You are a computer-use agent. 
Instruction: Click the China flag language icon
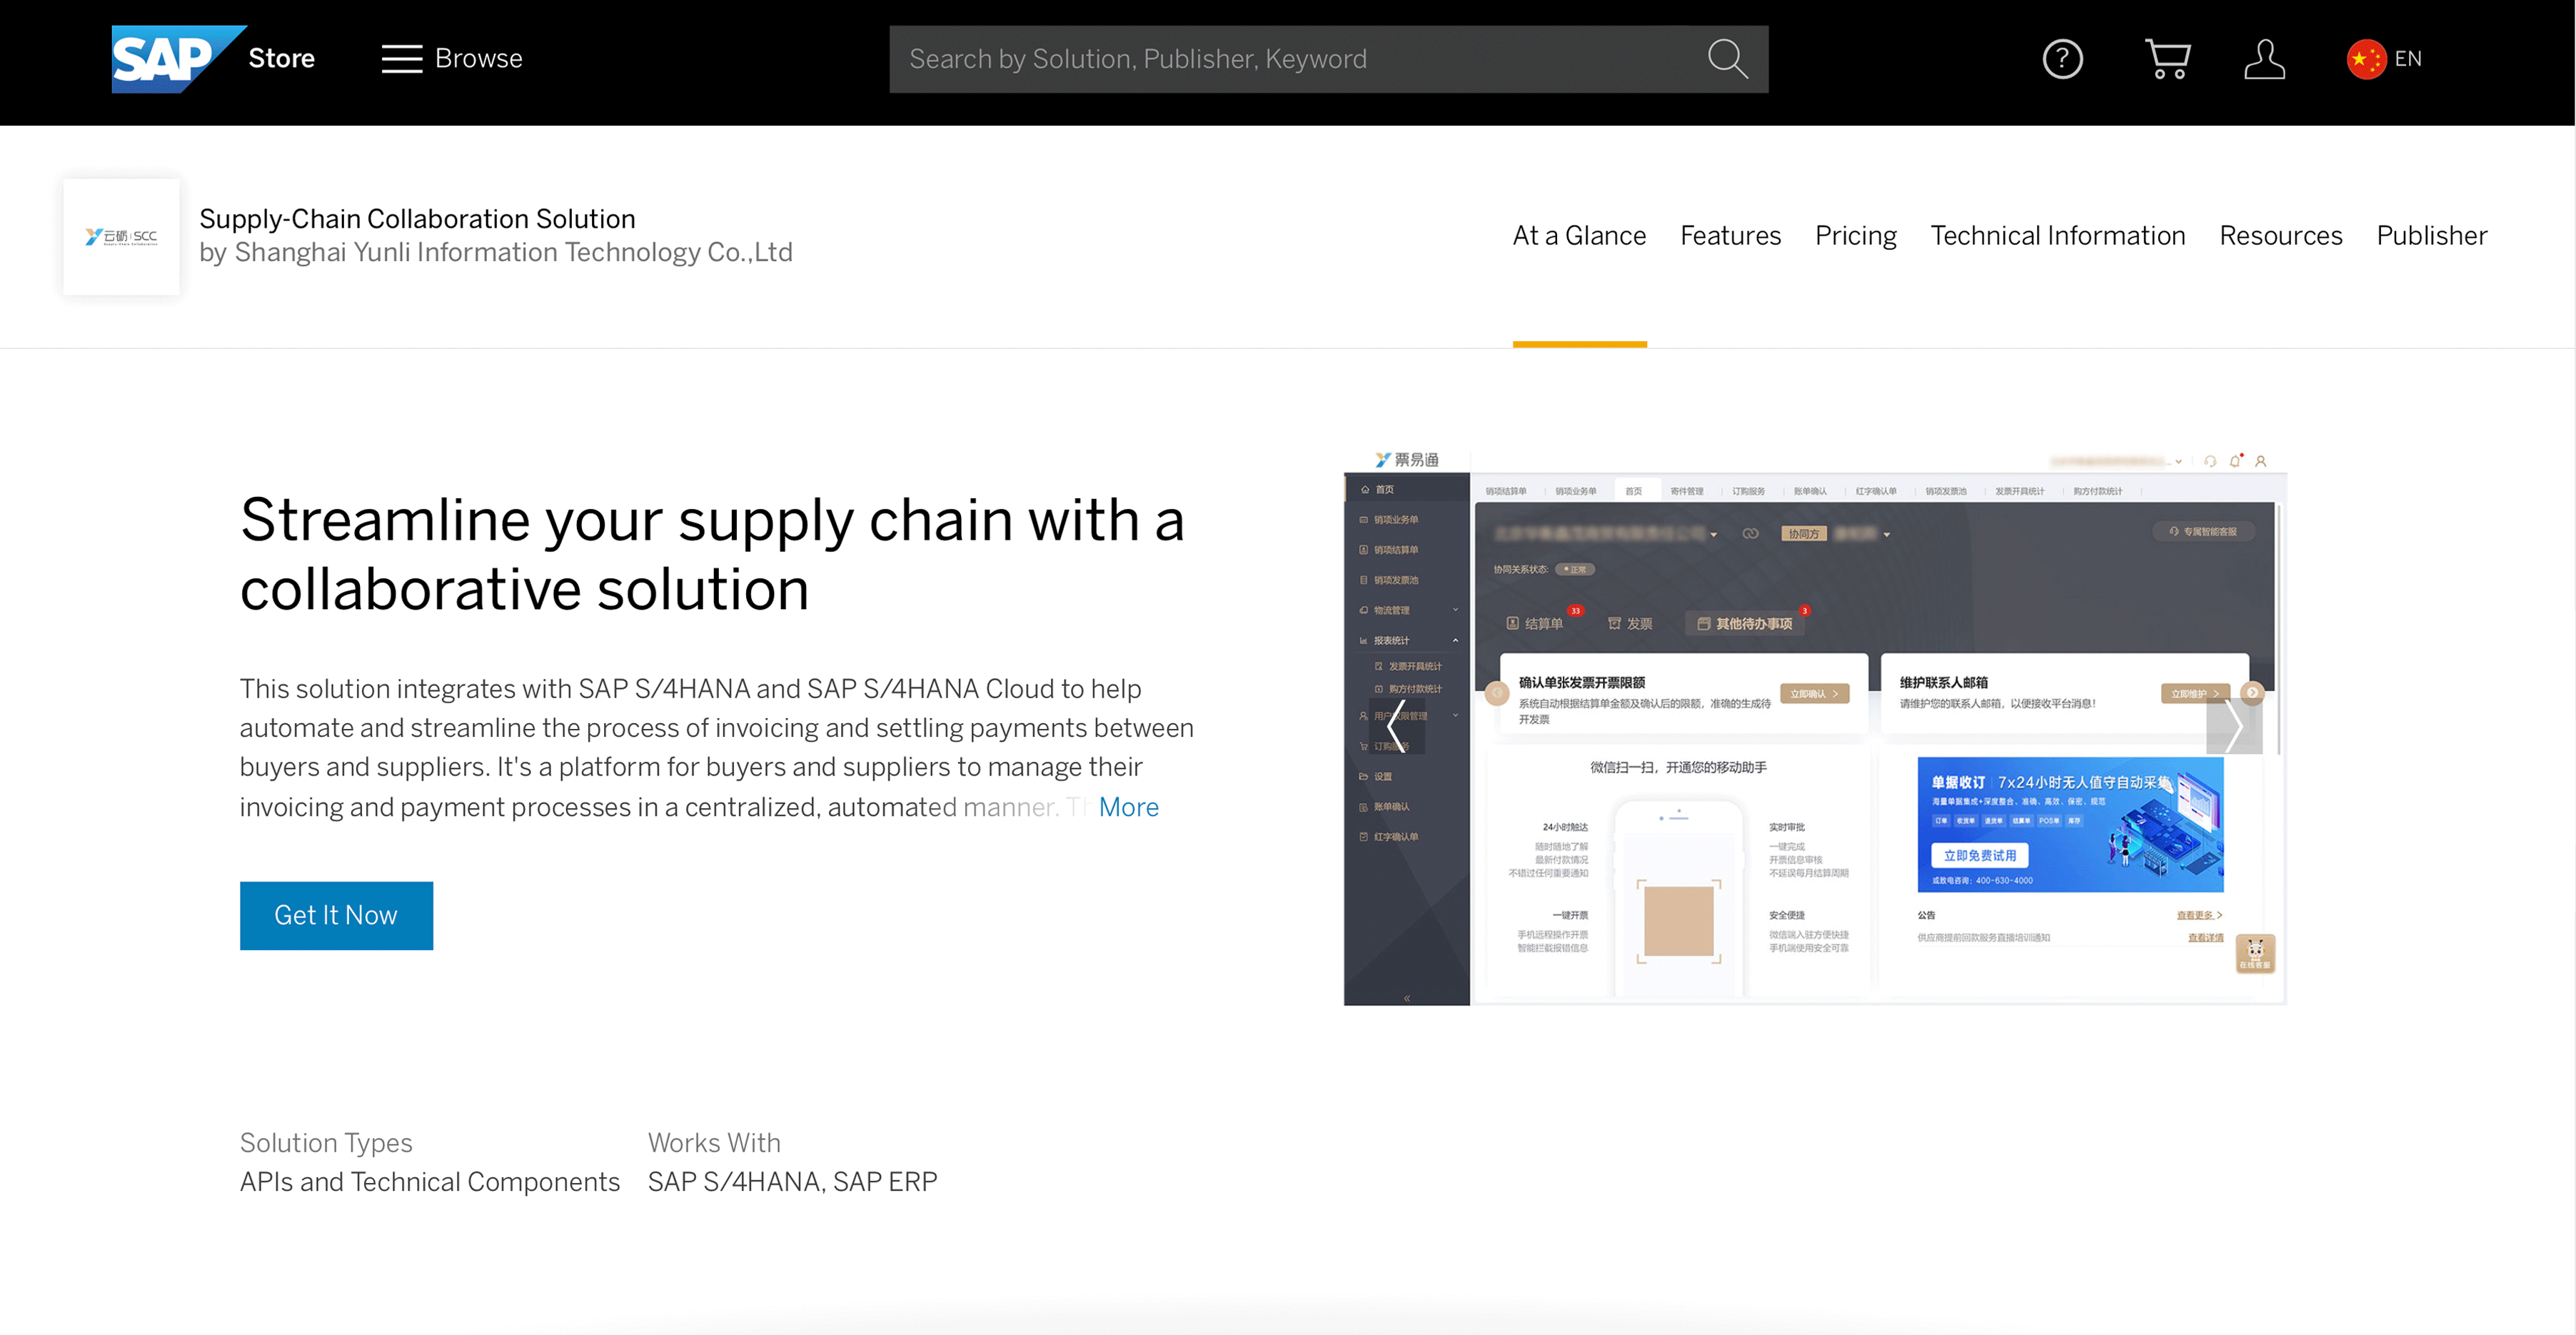coord(2366,59)
